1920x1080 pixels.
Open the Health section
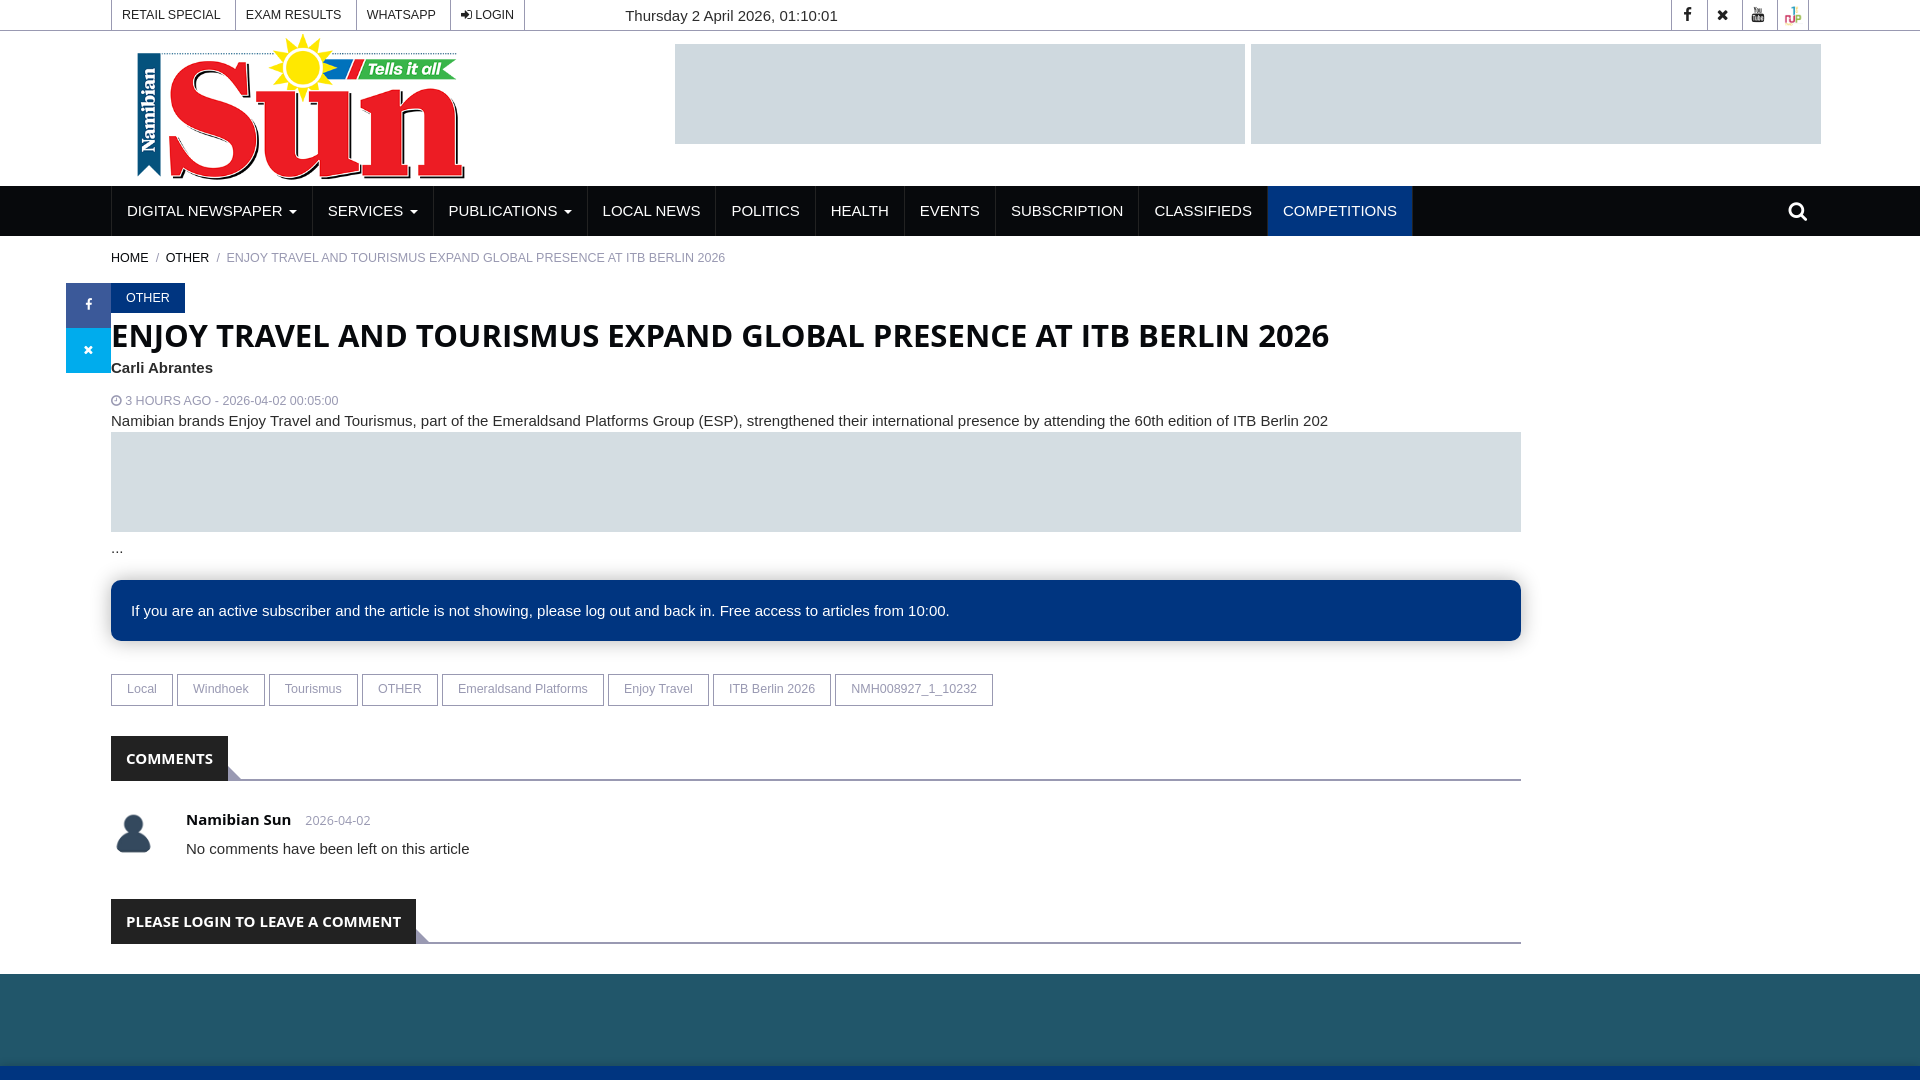coord(859,211)
